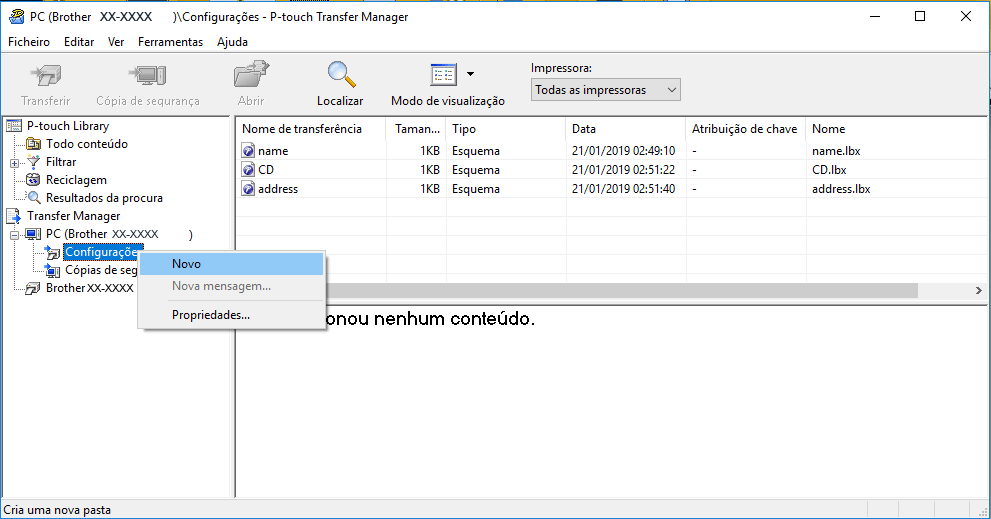The width and height of the screenshot is (991, 519).
Task: Click the Transfer Manager icon in tree
Action: pyautogui.click(x=13, y=216)
